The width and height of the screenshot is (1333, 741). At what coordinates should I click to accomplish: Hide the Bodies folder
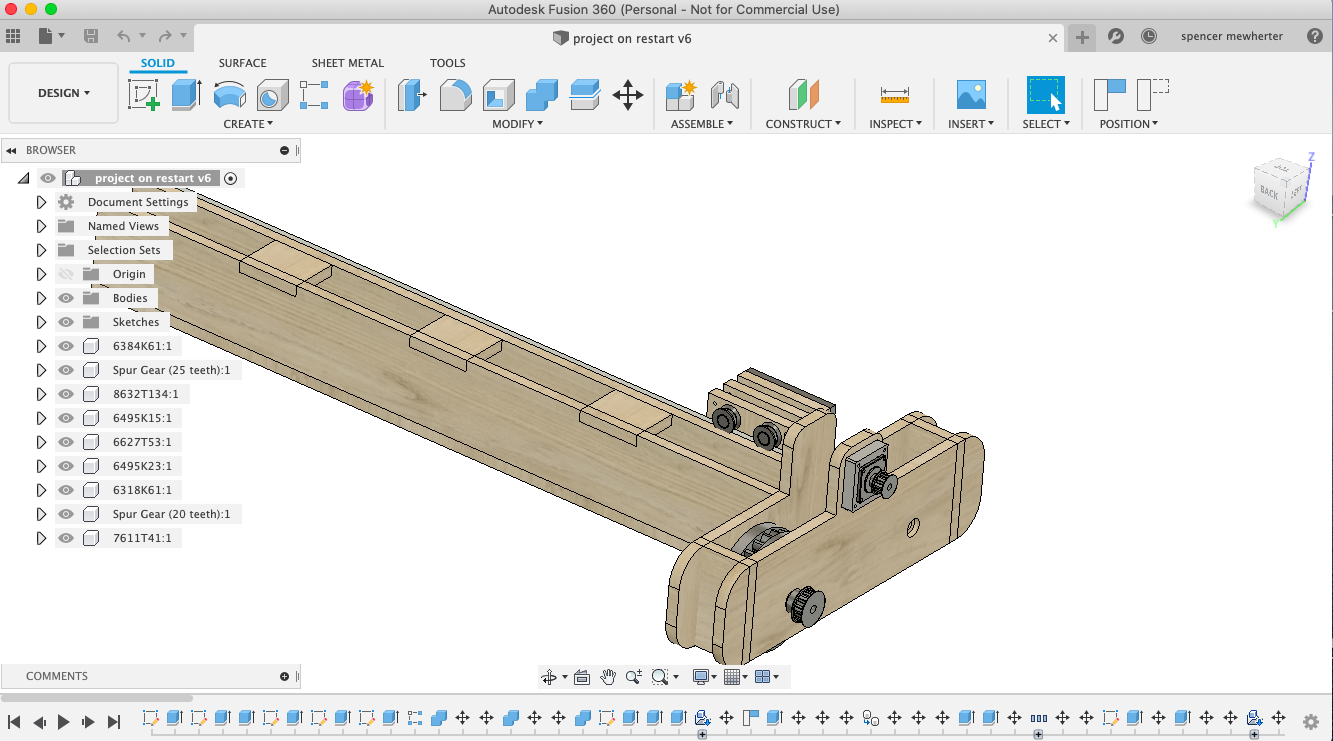pyautogui.click(x=66, y=298)
